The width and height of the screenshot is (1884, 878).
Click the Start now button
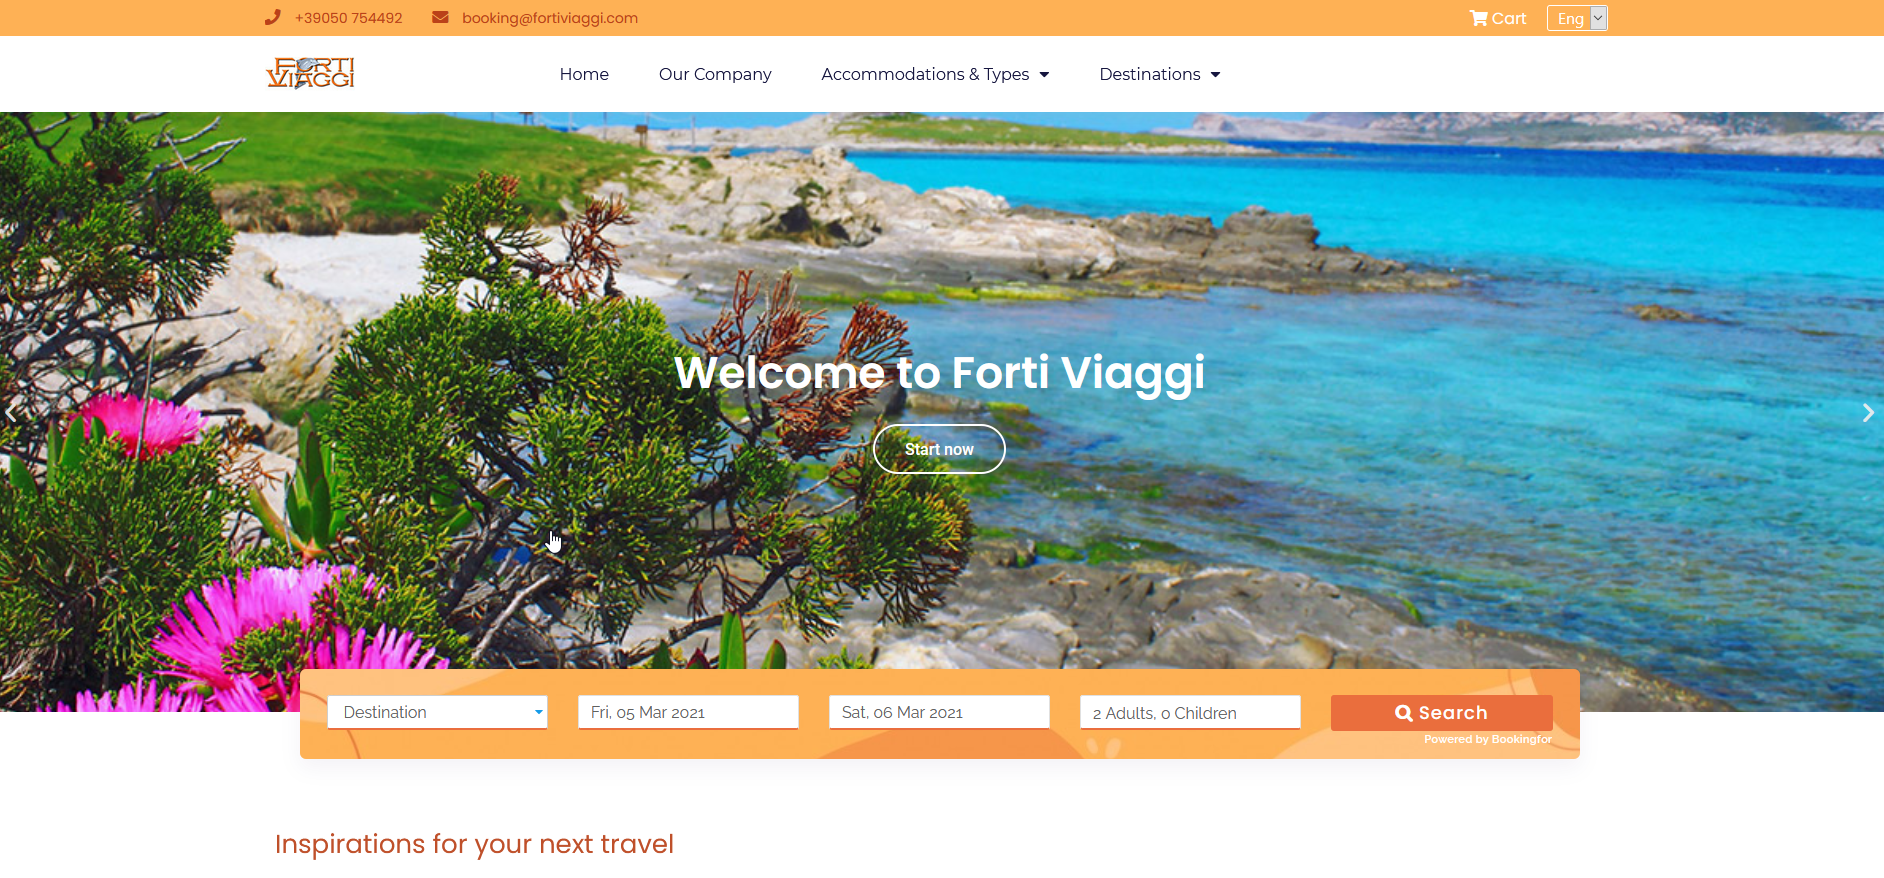point(939,449)
